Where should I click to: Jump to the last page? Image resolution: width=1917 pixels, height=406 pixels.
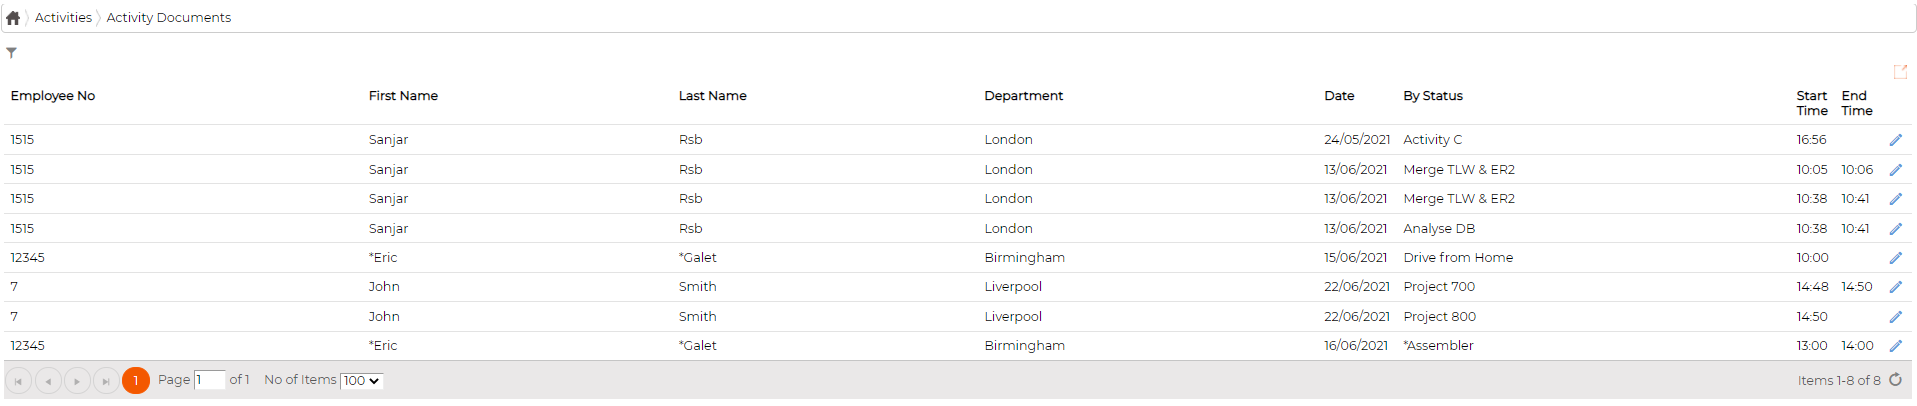click(x=106, y=381)
